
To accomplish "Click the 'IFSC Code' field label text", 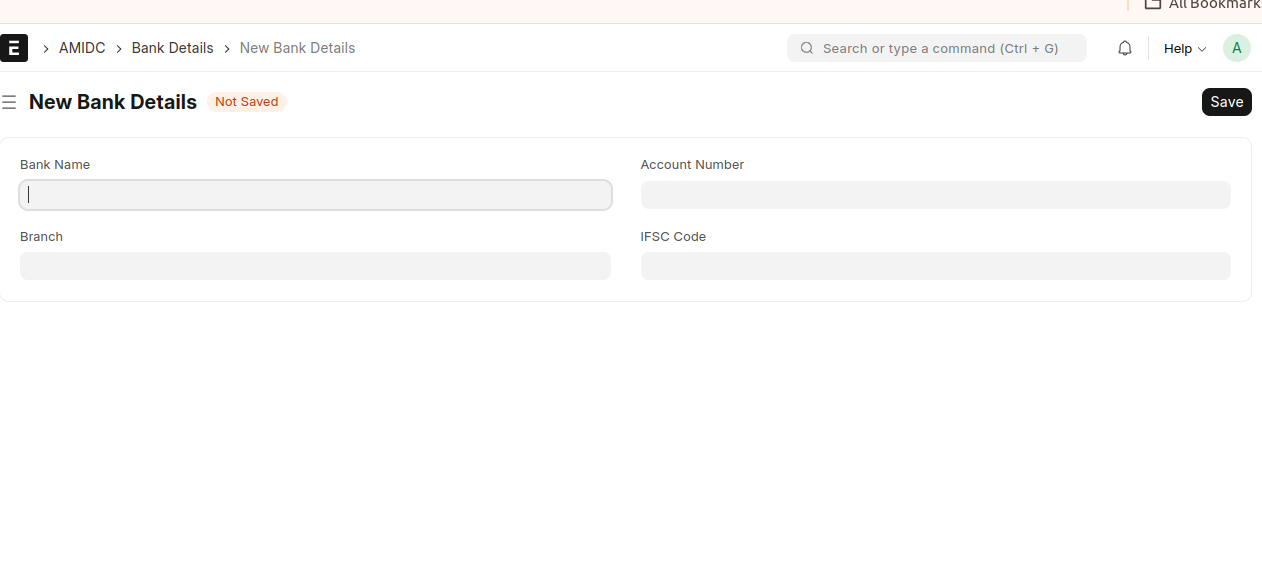I will tap(673, 237).
